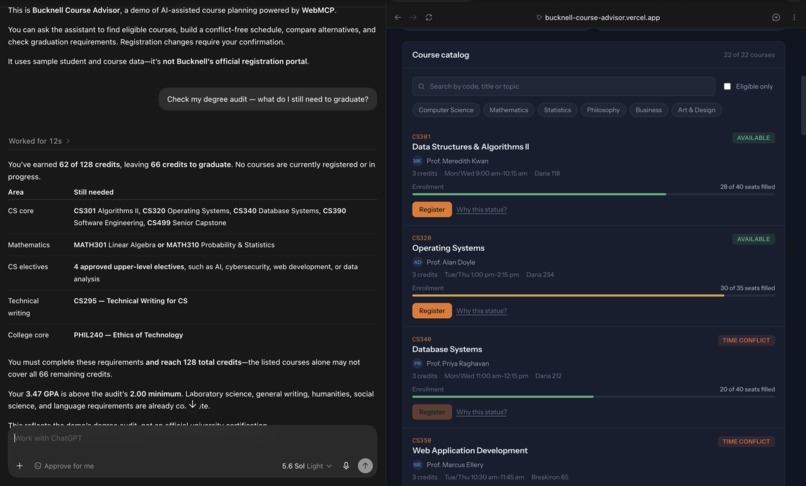The height and width of the screenshot is (486, 806).
Task: Click 30 of 35 seats filled text
Action: 747,289
